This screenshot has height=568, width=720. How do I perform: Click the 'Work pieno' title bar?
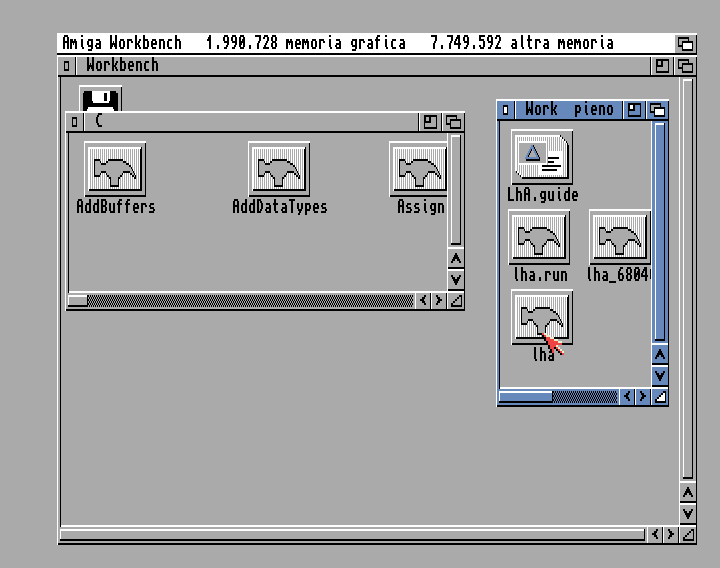[x=569, y=110]
